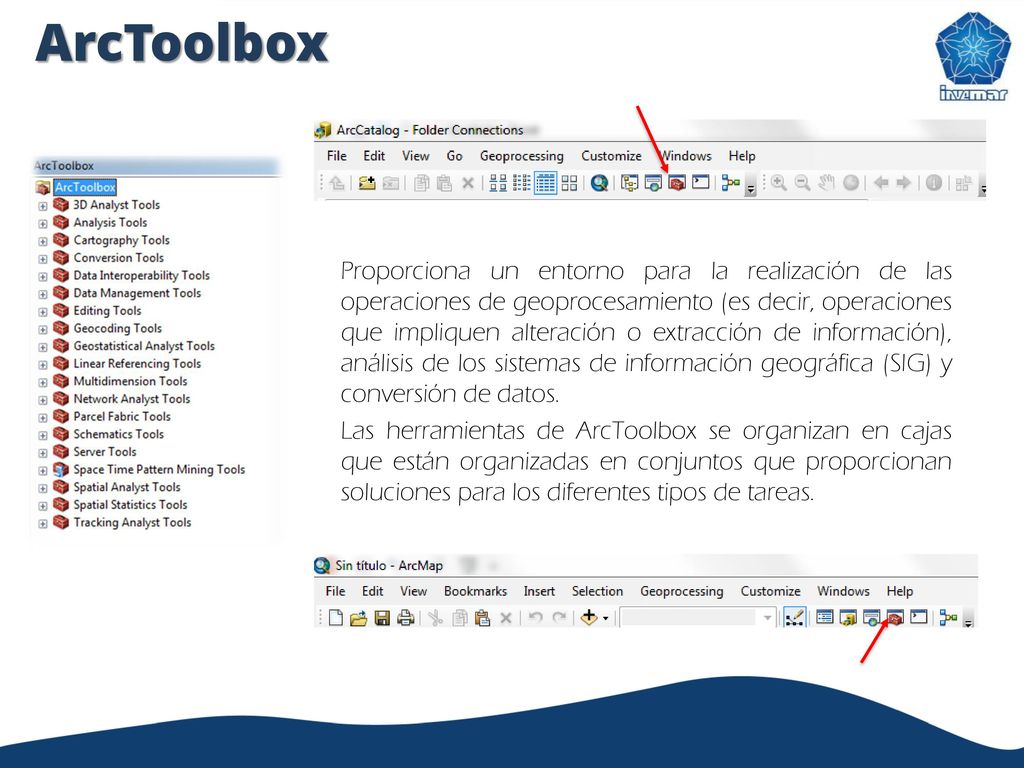
Task: Save the map using ArcMap disk icon
Action: click(382, 617)
